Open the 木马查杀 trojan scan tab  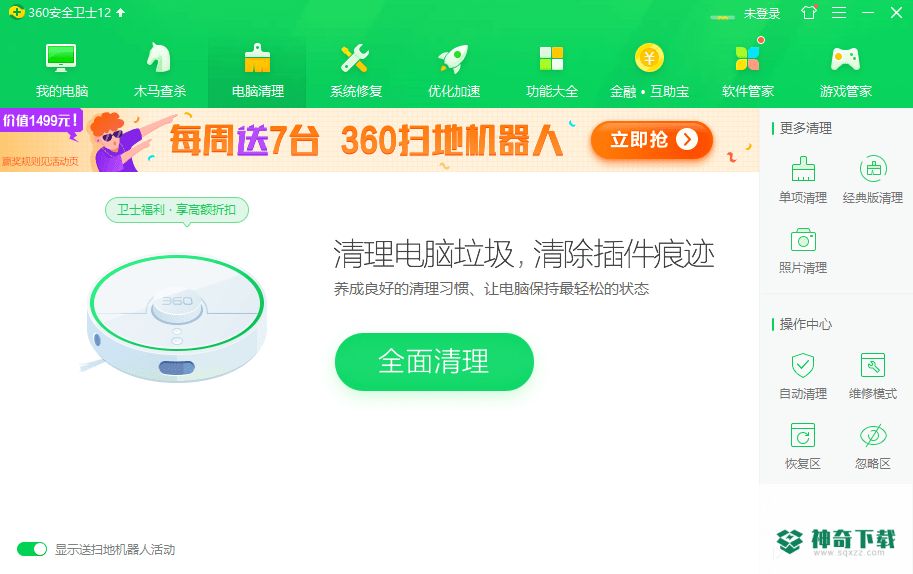click(160, 69)
